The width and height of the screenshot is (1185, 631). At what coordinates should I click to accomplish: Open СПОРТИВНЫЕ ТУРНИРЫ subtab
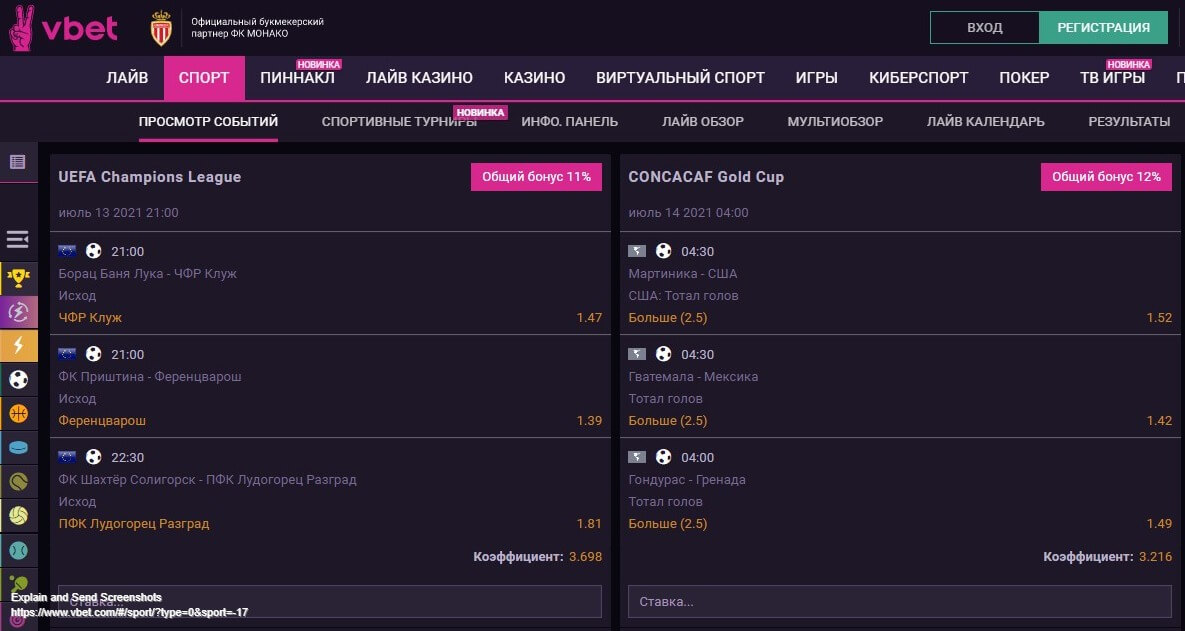399,122
